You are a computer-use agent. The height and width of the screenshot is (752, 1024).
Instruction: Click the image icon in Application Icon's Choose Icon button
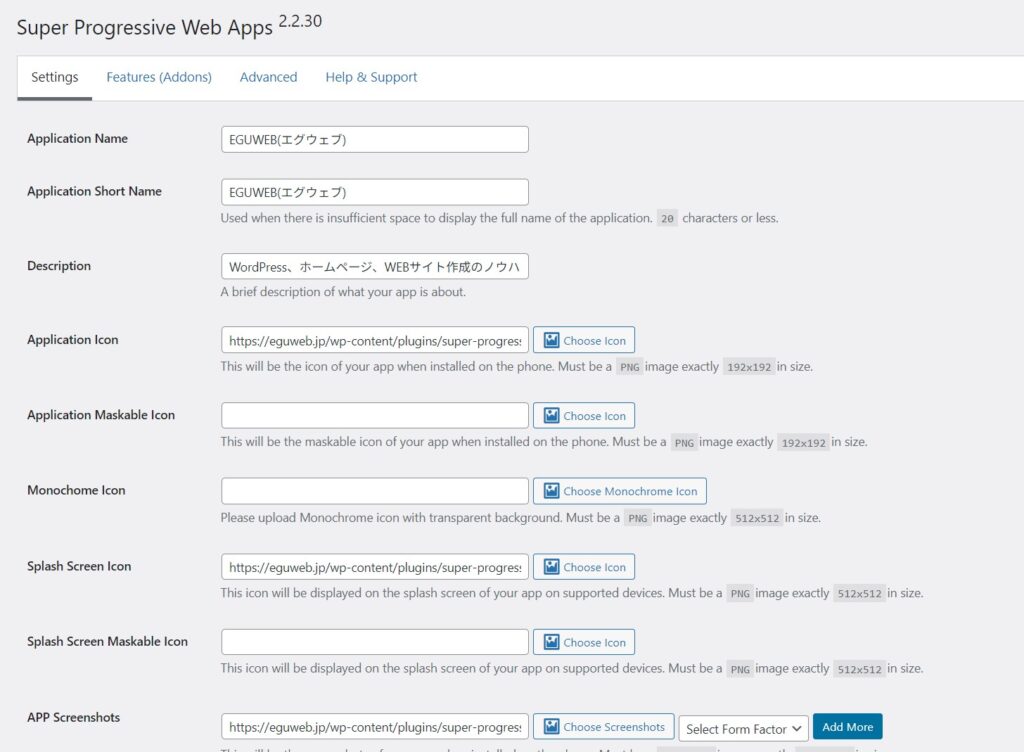[550, 341]
